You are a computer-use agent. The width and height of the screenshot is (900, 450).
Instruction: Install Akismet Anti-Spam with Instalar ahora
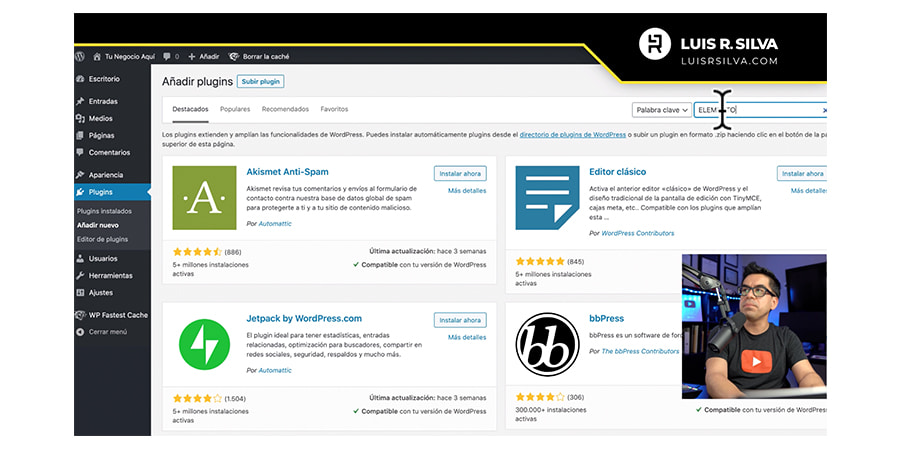coord(460,173)
